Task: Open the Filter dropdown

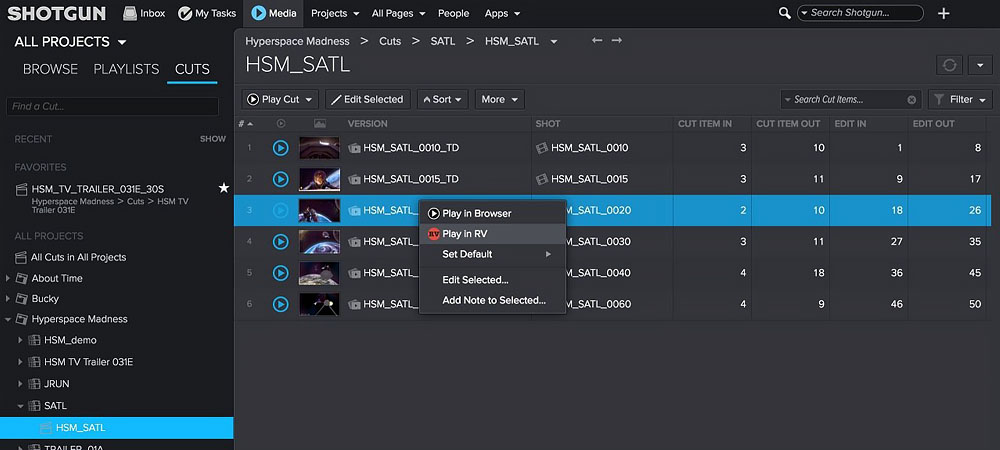Action: [960, 100]
